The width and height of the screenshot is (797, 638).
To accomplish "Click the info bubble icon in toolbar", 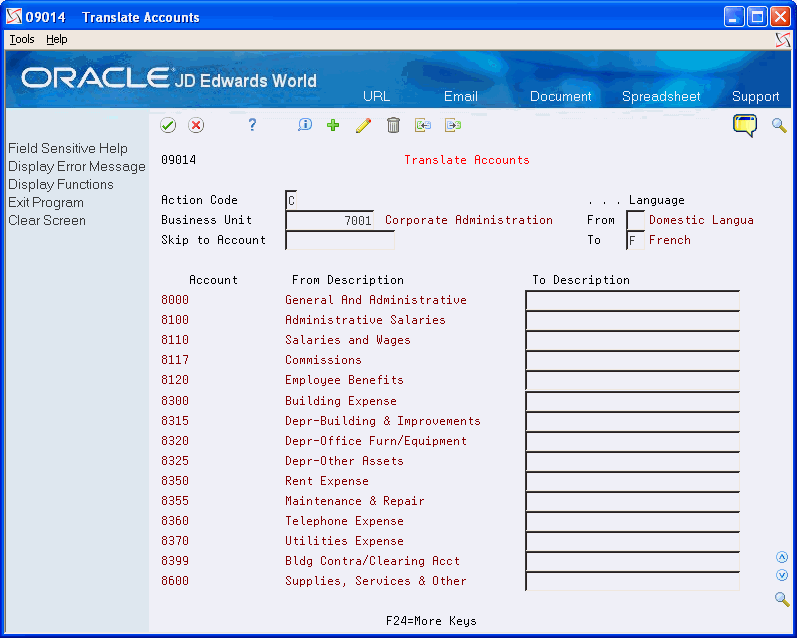I will (305, 125).
